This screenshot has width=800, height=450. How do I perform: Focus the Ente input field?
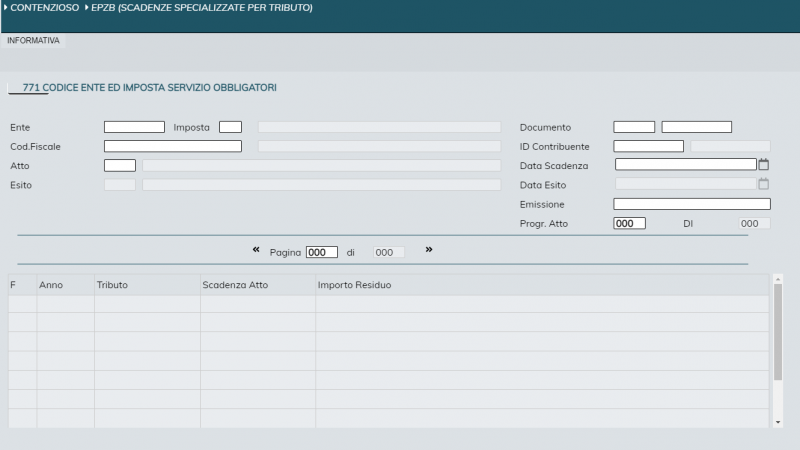coord(134,127)
